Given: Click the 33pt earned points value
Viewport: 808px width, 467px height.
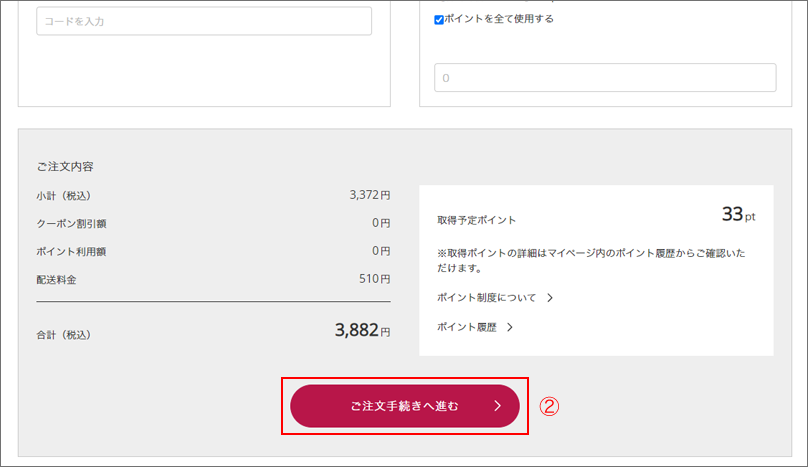Looking at the screenshot, I should coord(739,215).
